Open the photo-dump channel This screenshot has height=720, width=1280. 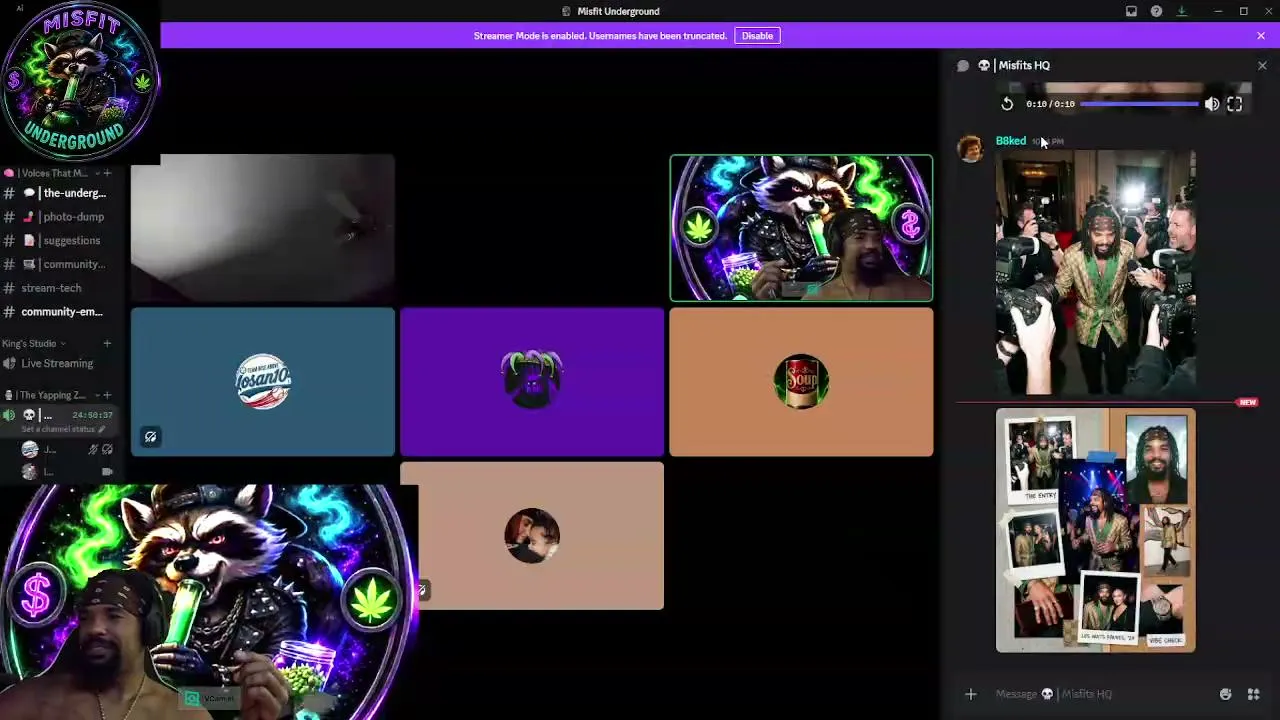(x=63, y=217)
